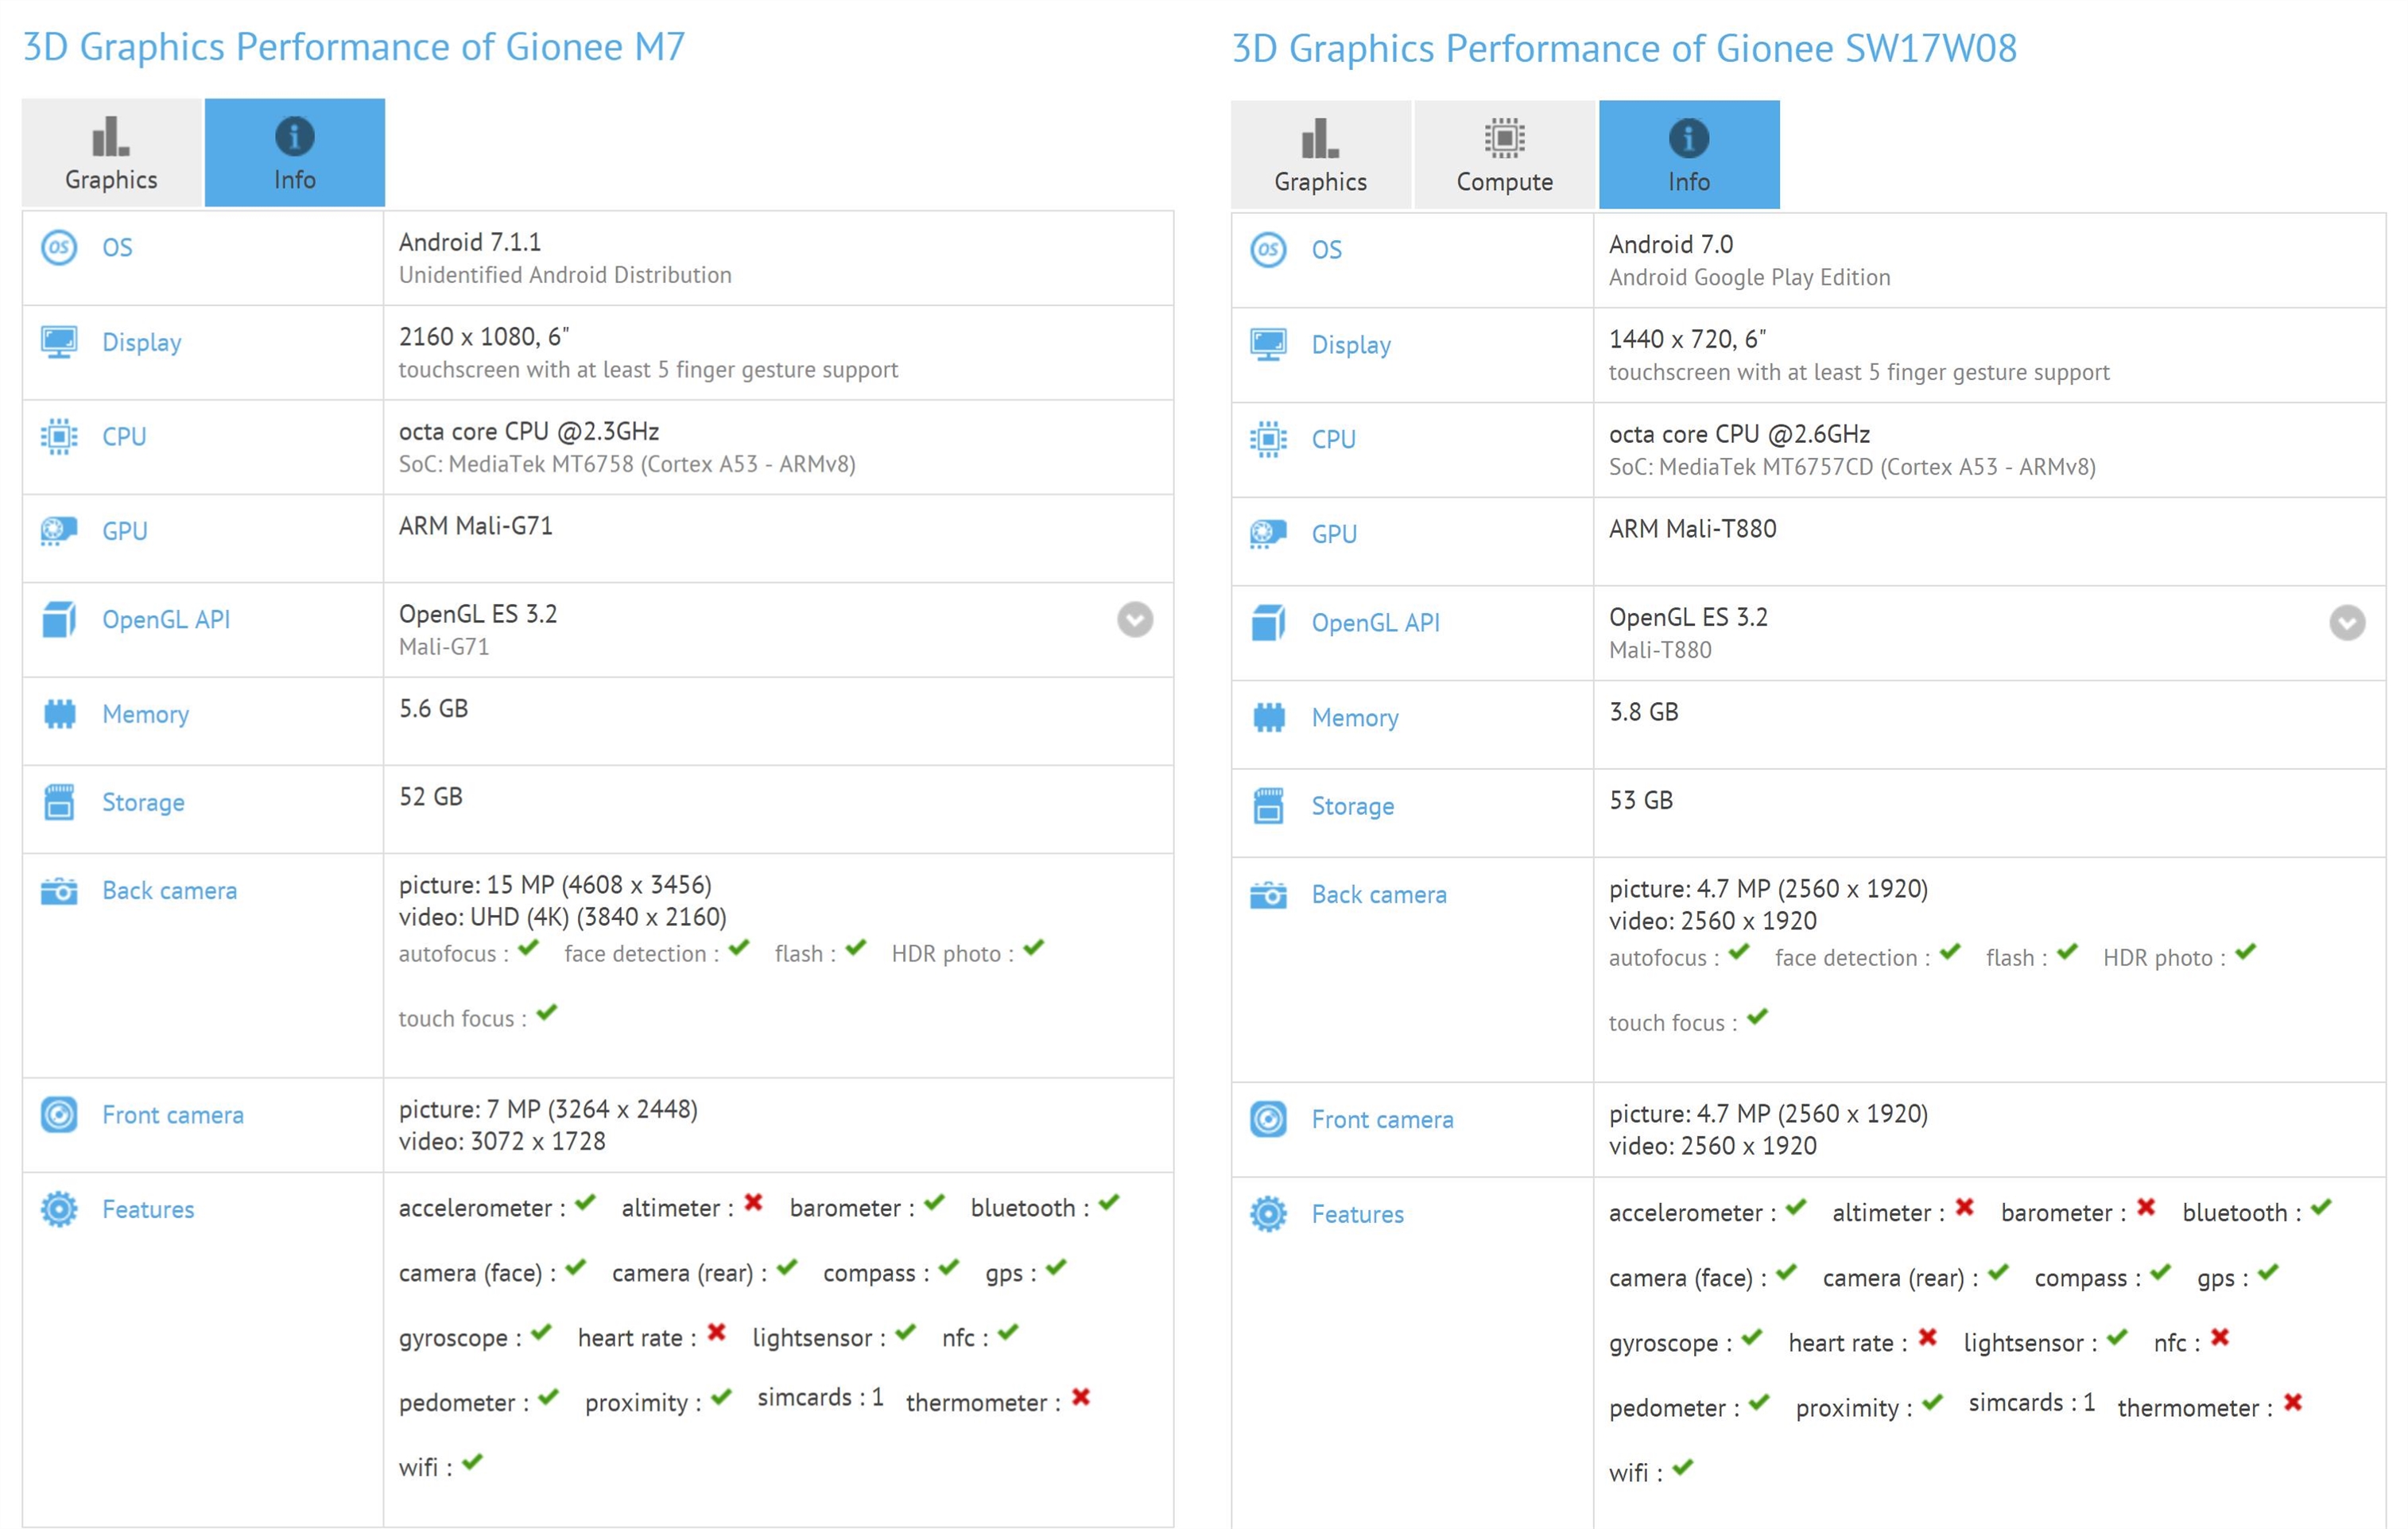Viewport: 2408px width, 1529px height.
Task: Click the nfc check mark in M7 features
Action: point(1008,1331)
